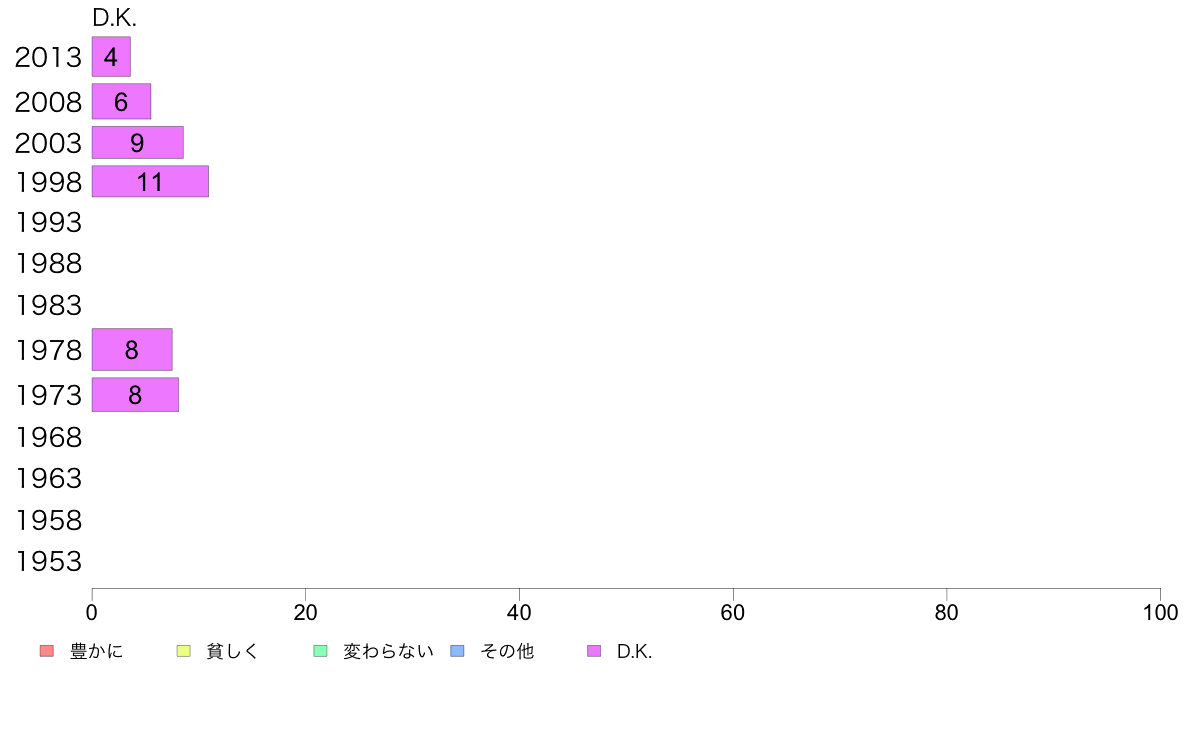
Task: Click the yellow 貧しく legend swatch
Action: [183, 652]
